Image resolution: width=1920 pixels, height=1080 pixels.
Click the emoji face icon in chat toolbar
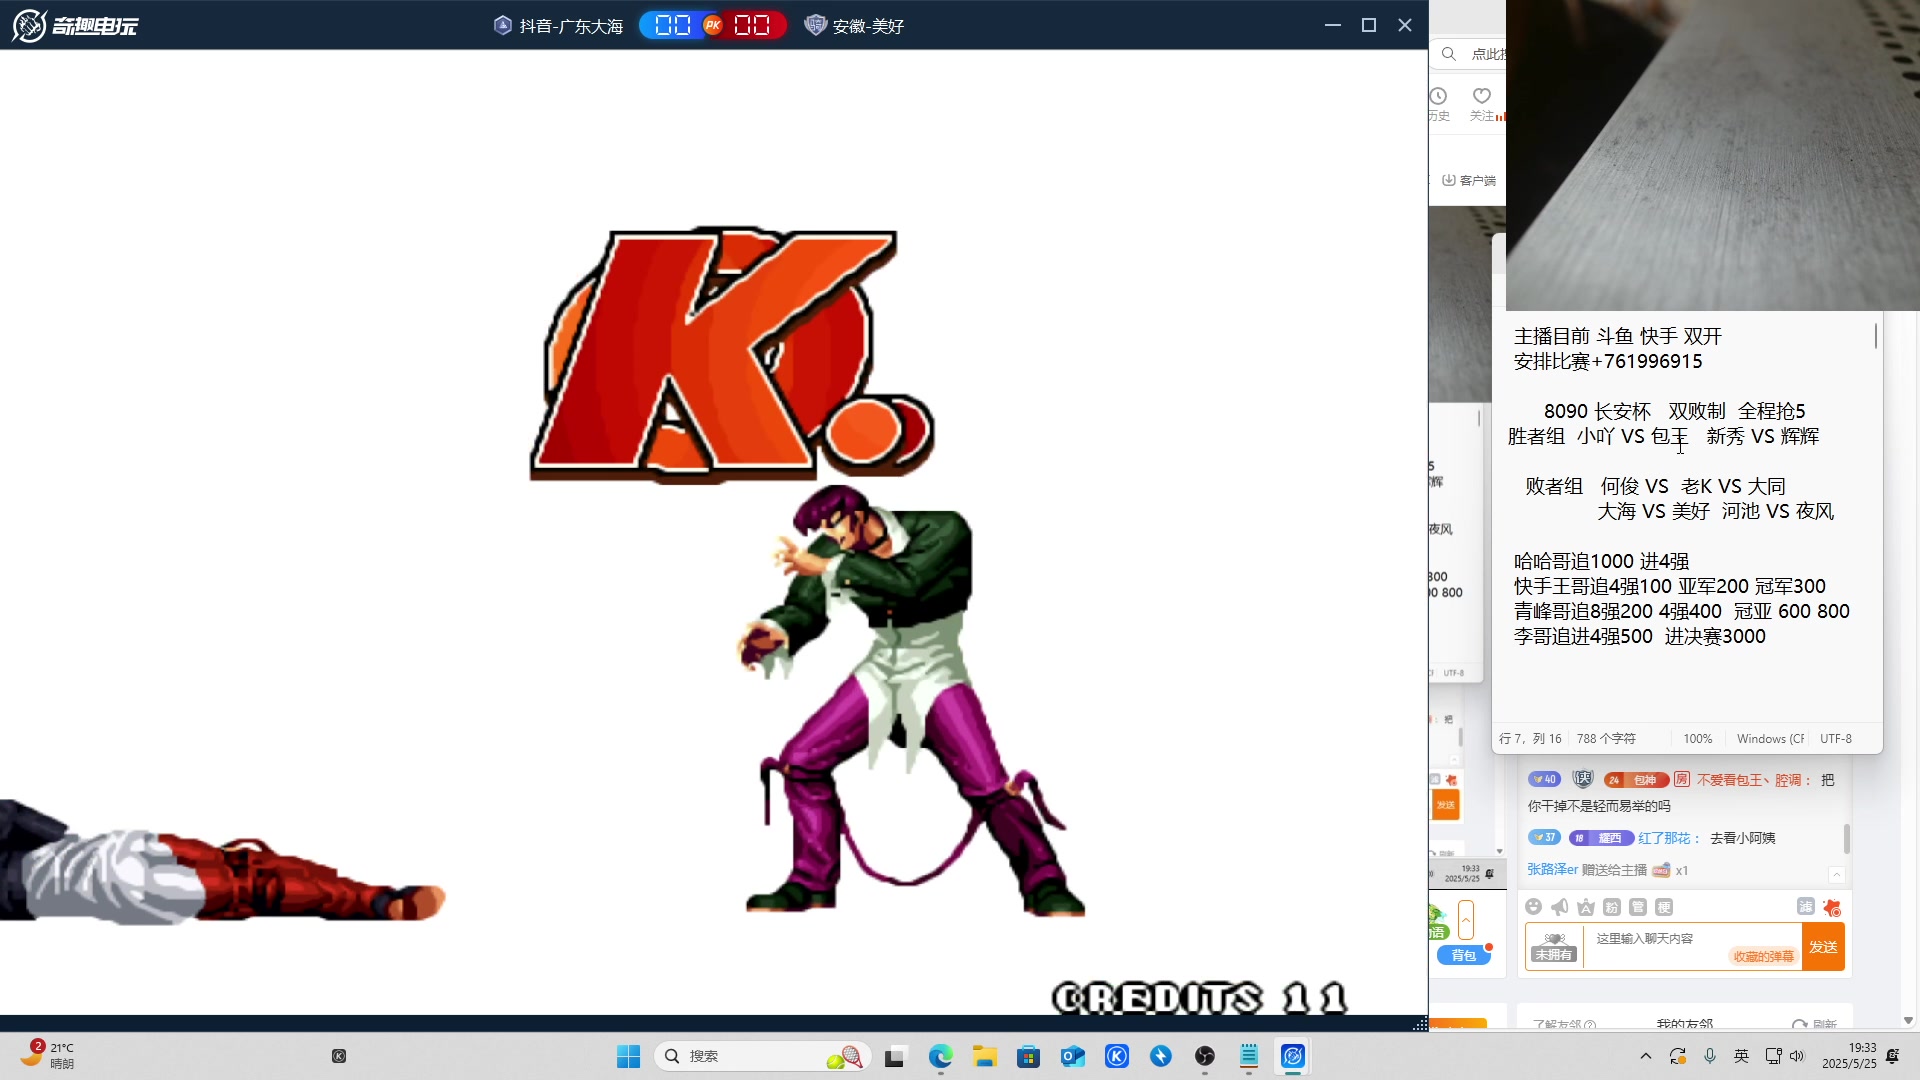click(1534, 907)
